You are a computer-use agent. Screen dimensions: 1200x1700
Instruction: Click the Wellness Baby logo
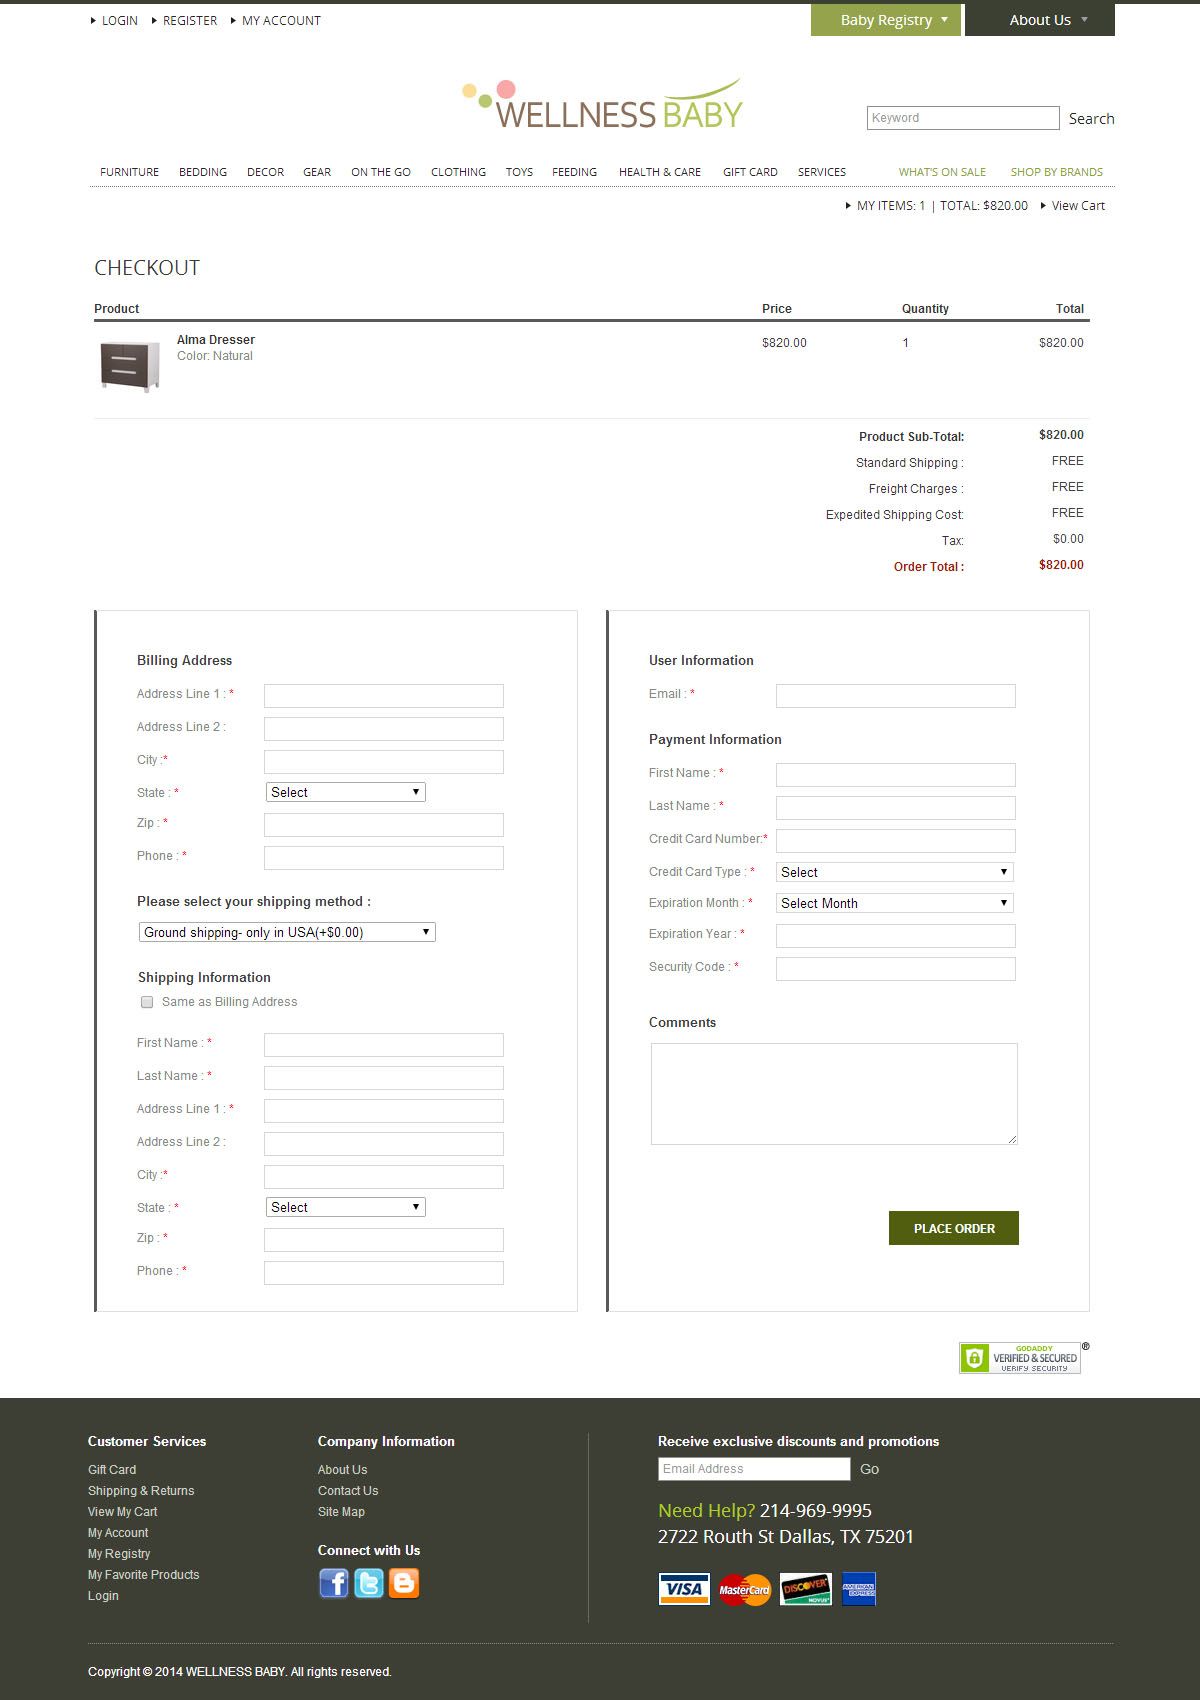(603, 105)
